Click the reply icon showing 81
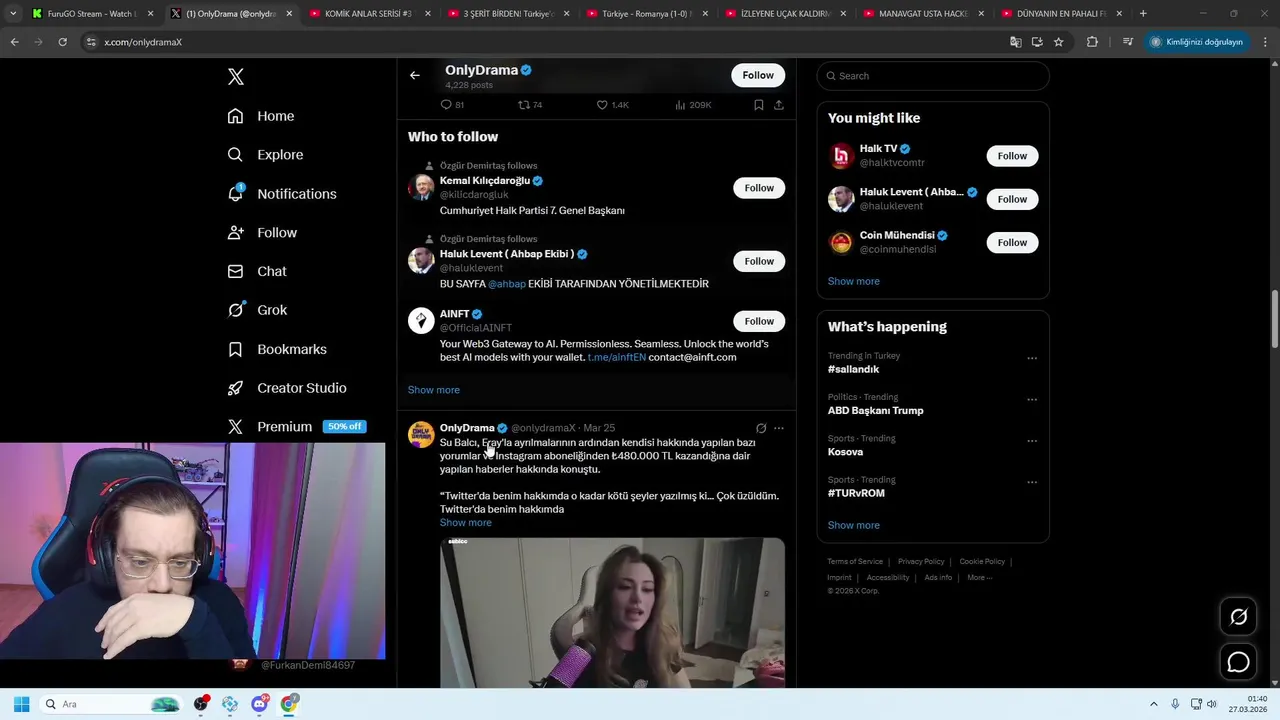 pyautogui.click(x=446, y=105)
